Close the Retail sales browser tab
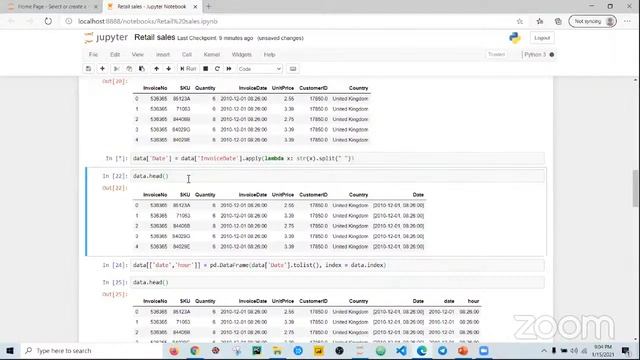This screenshot has width=640, height=360. click(195, 7)
